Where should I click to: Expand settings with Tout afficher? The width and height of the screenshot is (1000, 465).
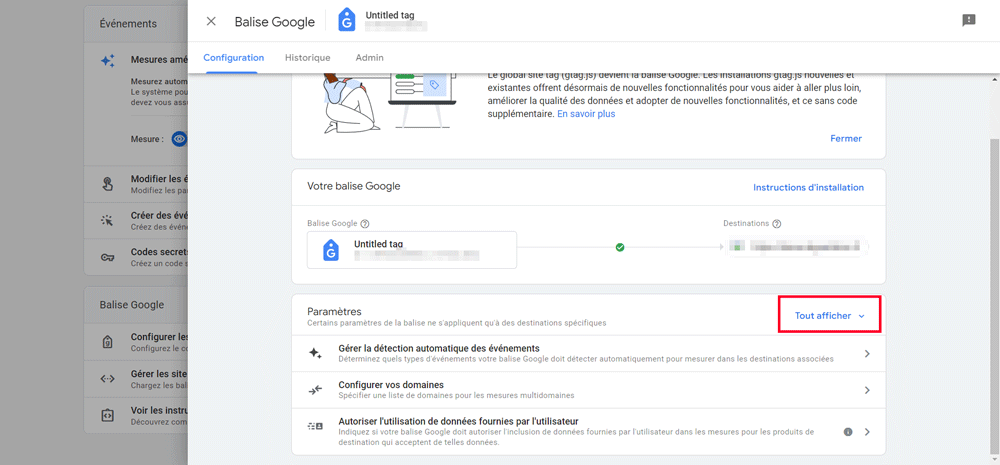pos(829,316)
